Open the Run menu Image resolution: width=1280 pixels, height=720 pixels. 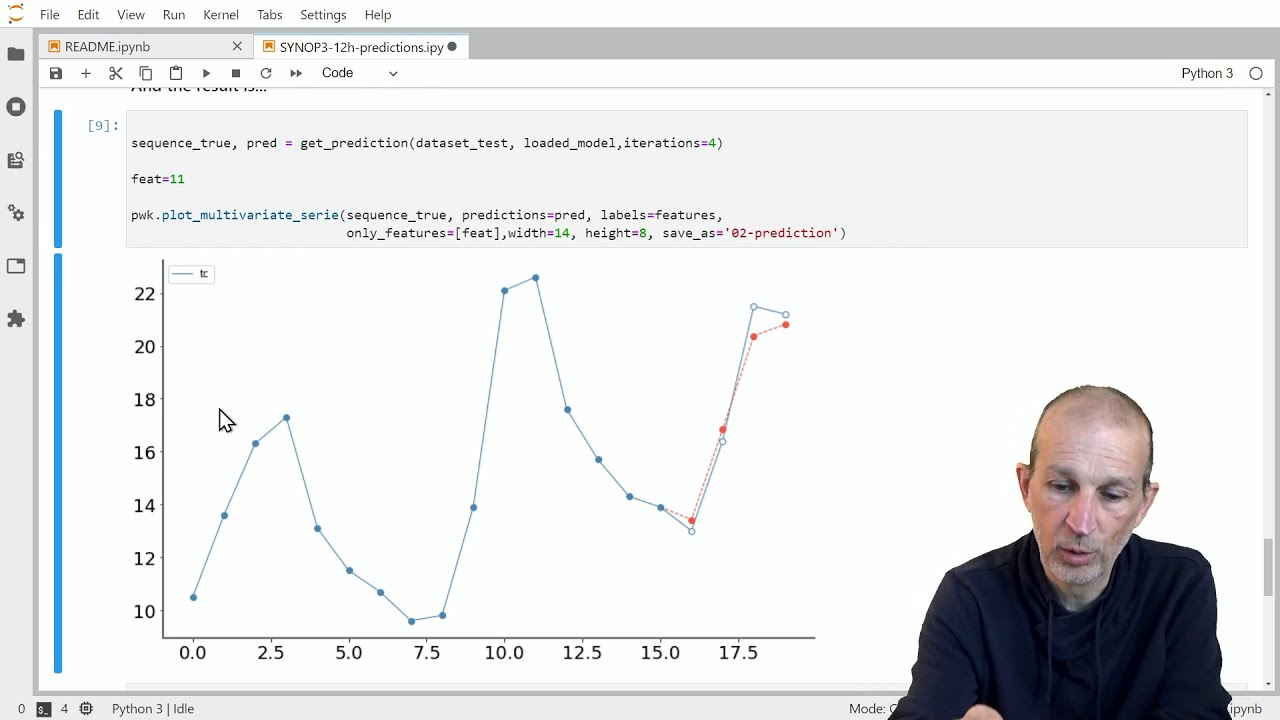(x=174, y=14)
